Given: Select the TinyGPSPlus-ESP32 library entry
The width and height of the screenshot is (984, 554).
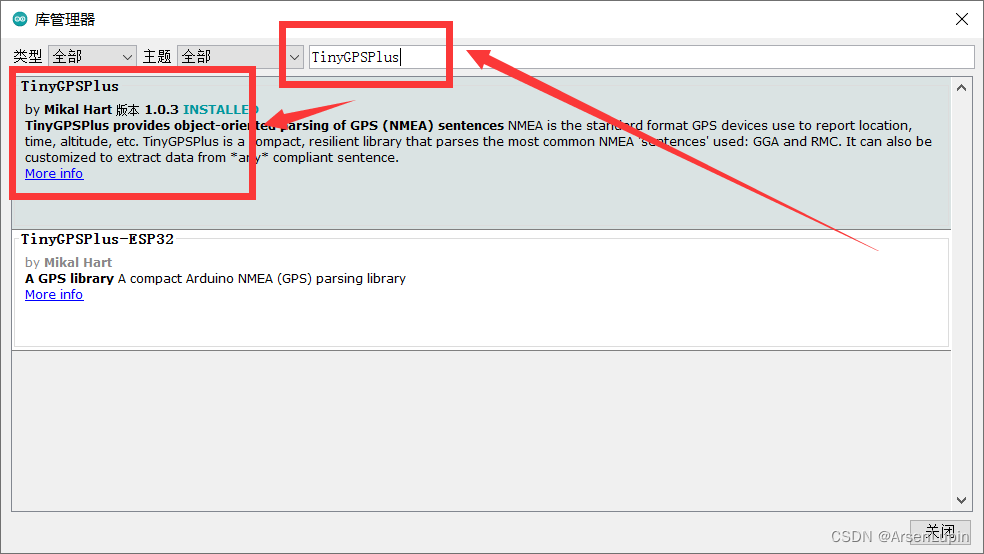Looking at the screenshot, I should point(481,289).
